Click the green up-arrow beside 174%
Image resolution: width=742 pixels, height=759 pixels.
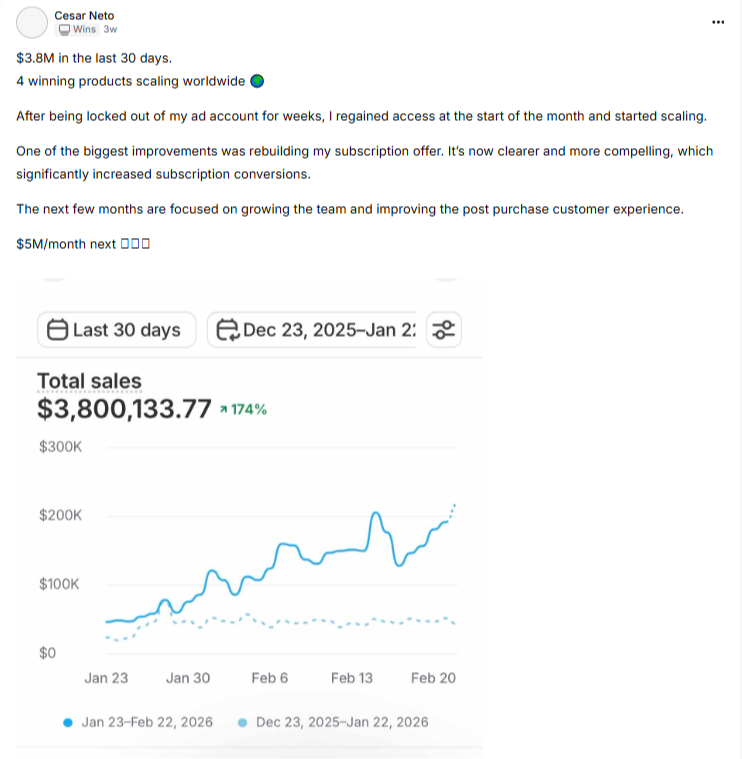pos(223,410)
